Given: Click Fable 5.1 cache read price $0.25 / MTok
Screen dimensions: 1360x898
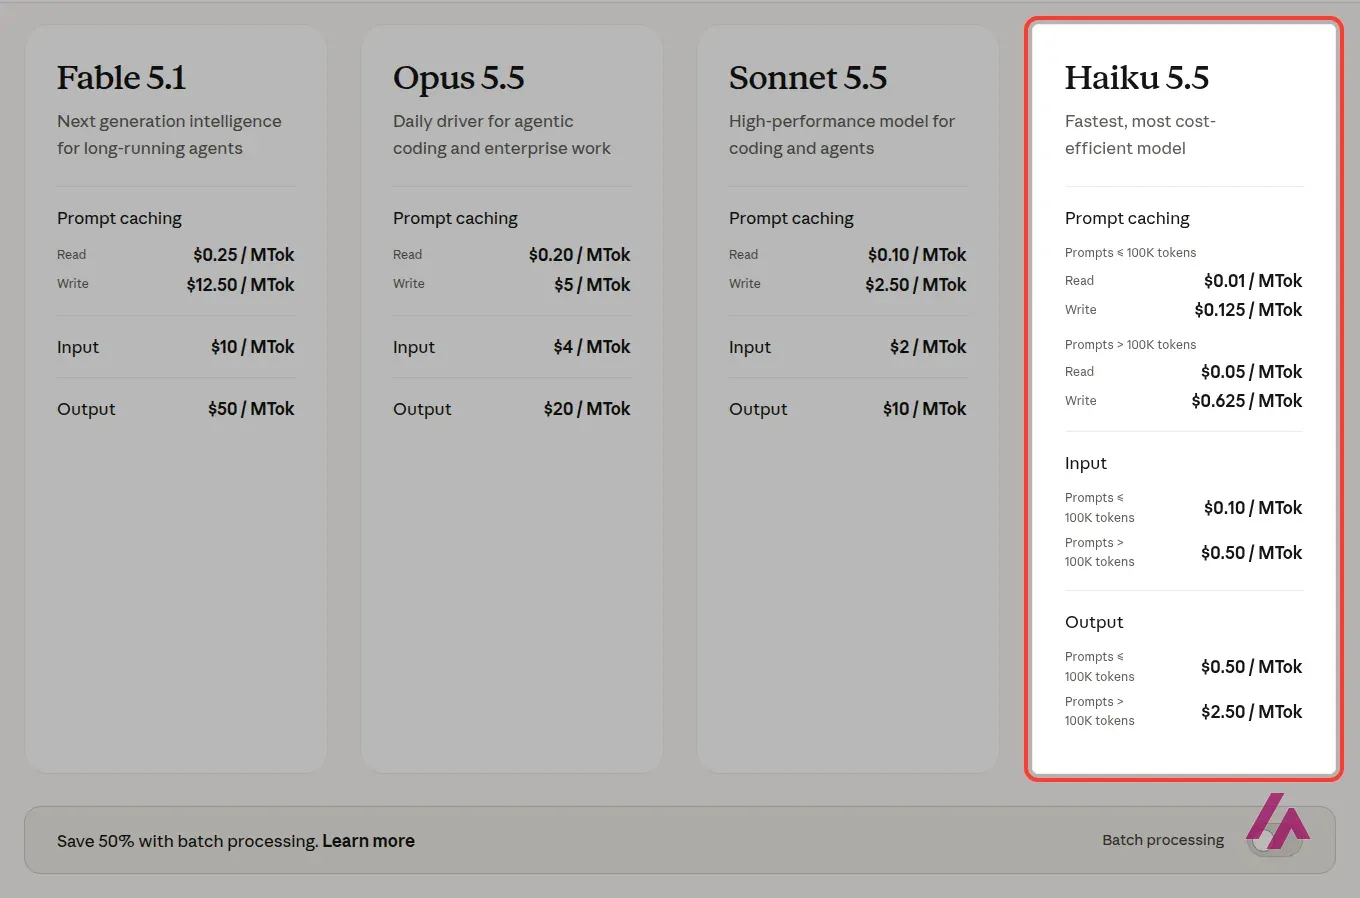Looking at the screenshot, I should 244,255.
